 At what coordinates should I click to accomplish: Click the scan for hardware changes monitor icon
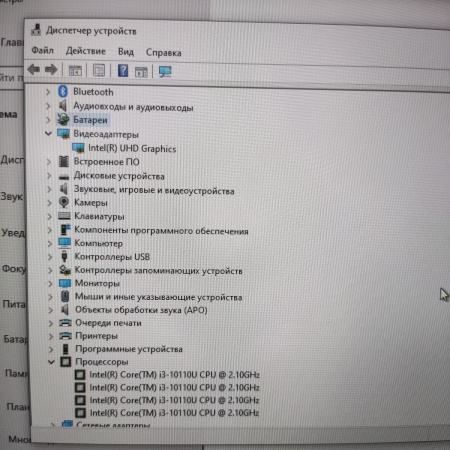click(165, 71)
